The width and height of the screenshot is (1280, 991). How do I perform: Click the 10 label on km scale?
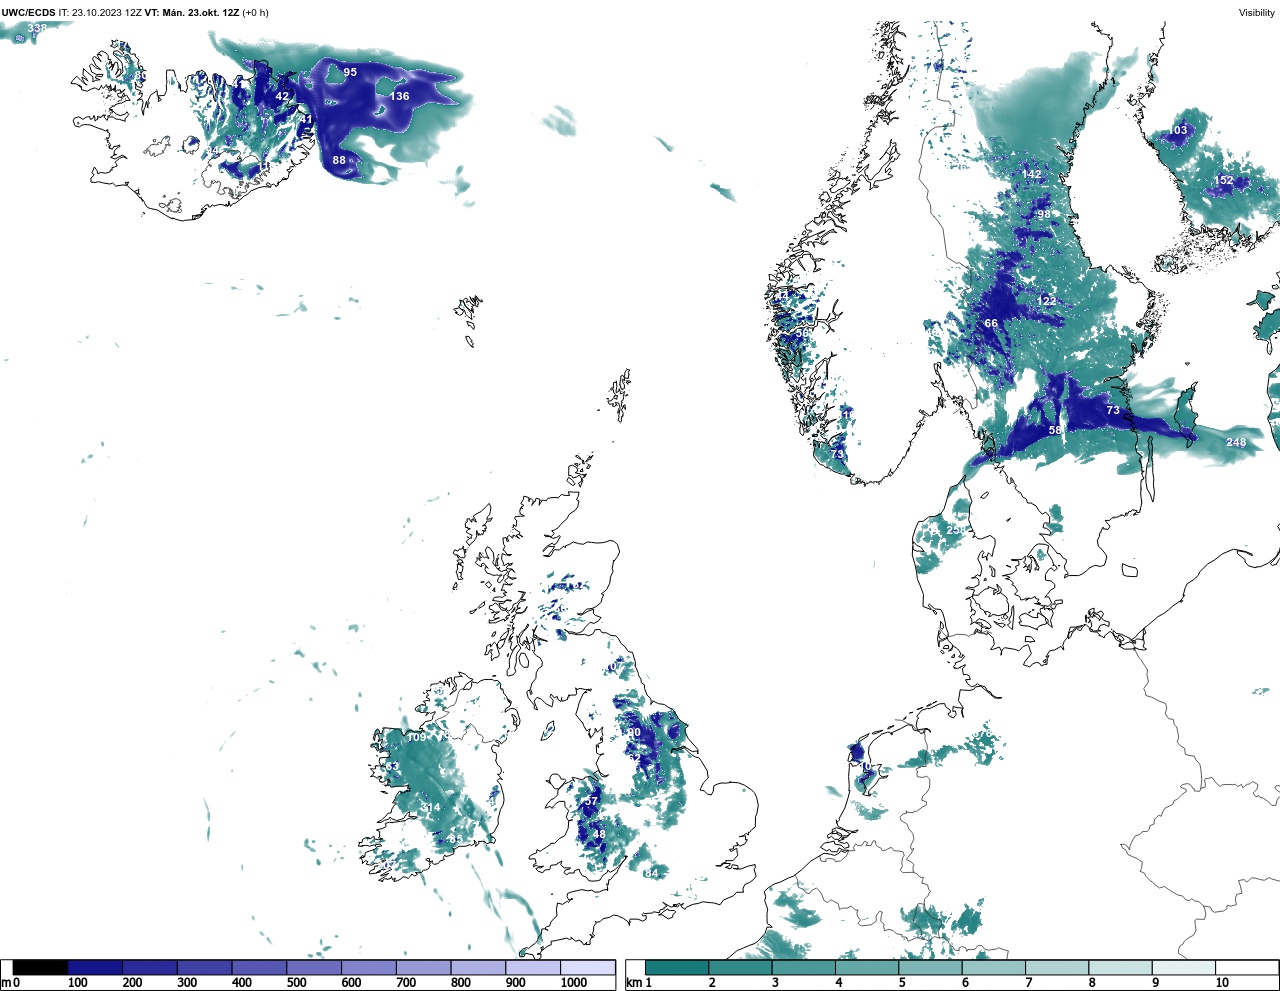click(x=1222, y=983)
